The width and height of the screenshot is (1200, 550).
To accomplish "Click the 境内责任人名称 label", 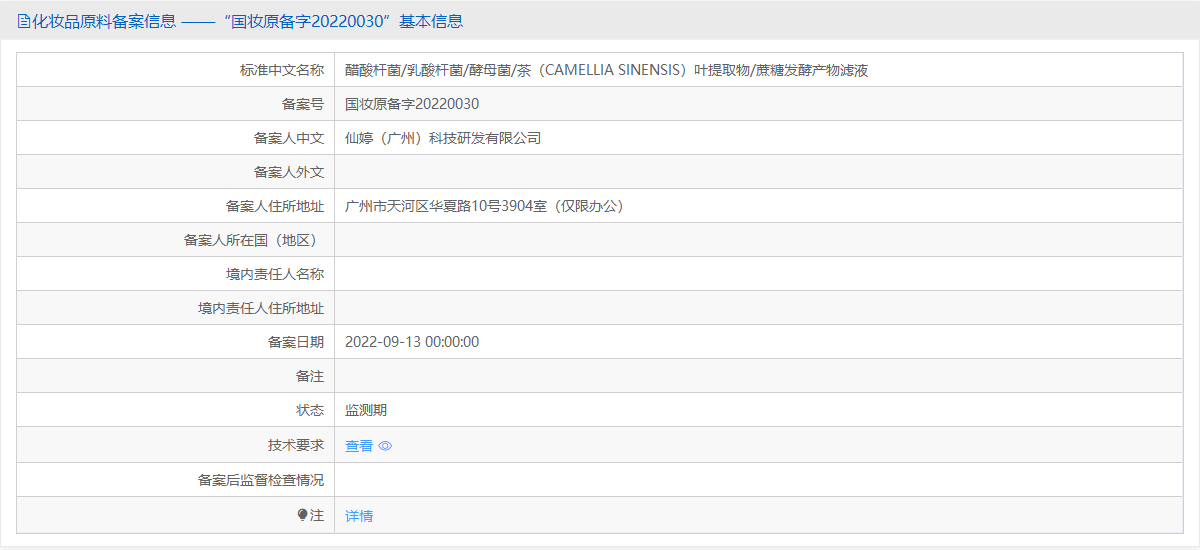I will coord(275,274).
